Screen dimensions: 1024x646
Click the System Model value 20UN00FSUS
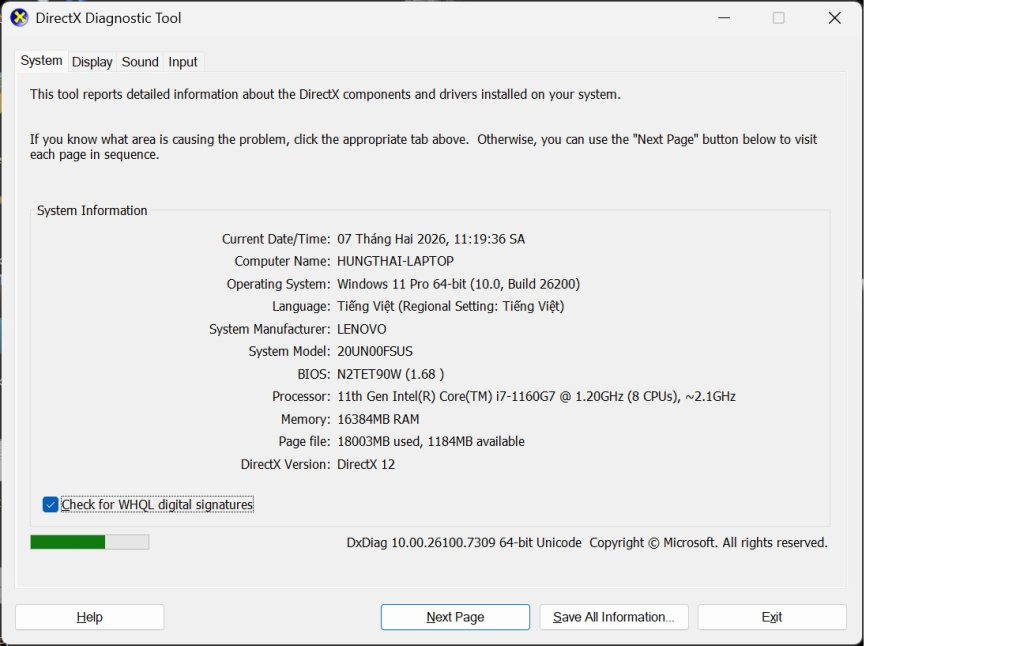(x=375, y=351)
